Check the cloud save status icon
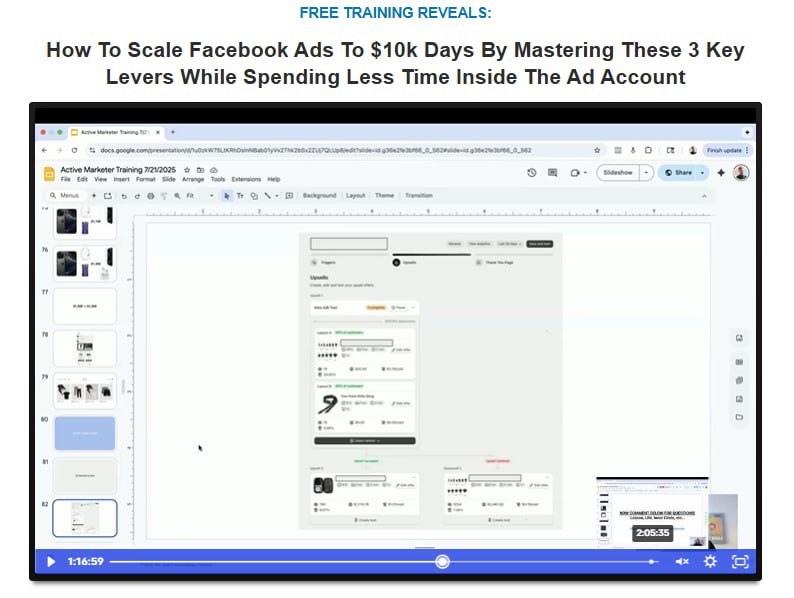The height and width of the screenshot is (598, 794). pyautogui.click(x=214, y=170)
